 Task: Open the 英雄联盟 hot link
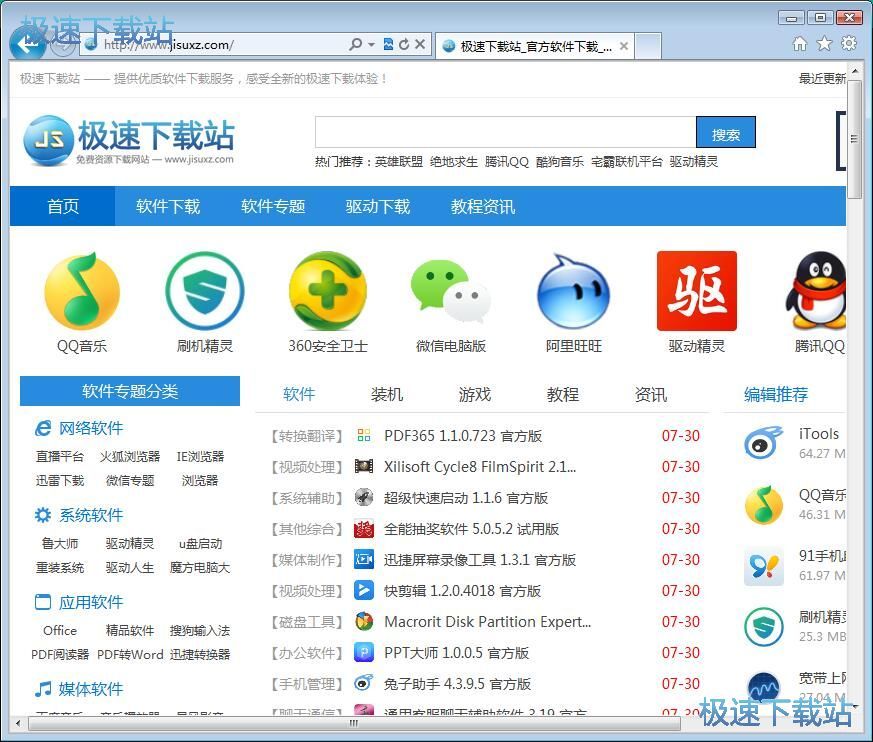coord(399,161)
